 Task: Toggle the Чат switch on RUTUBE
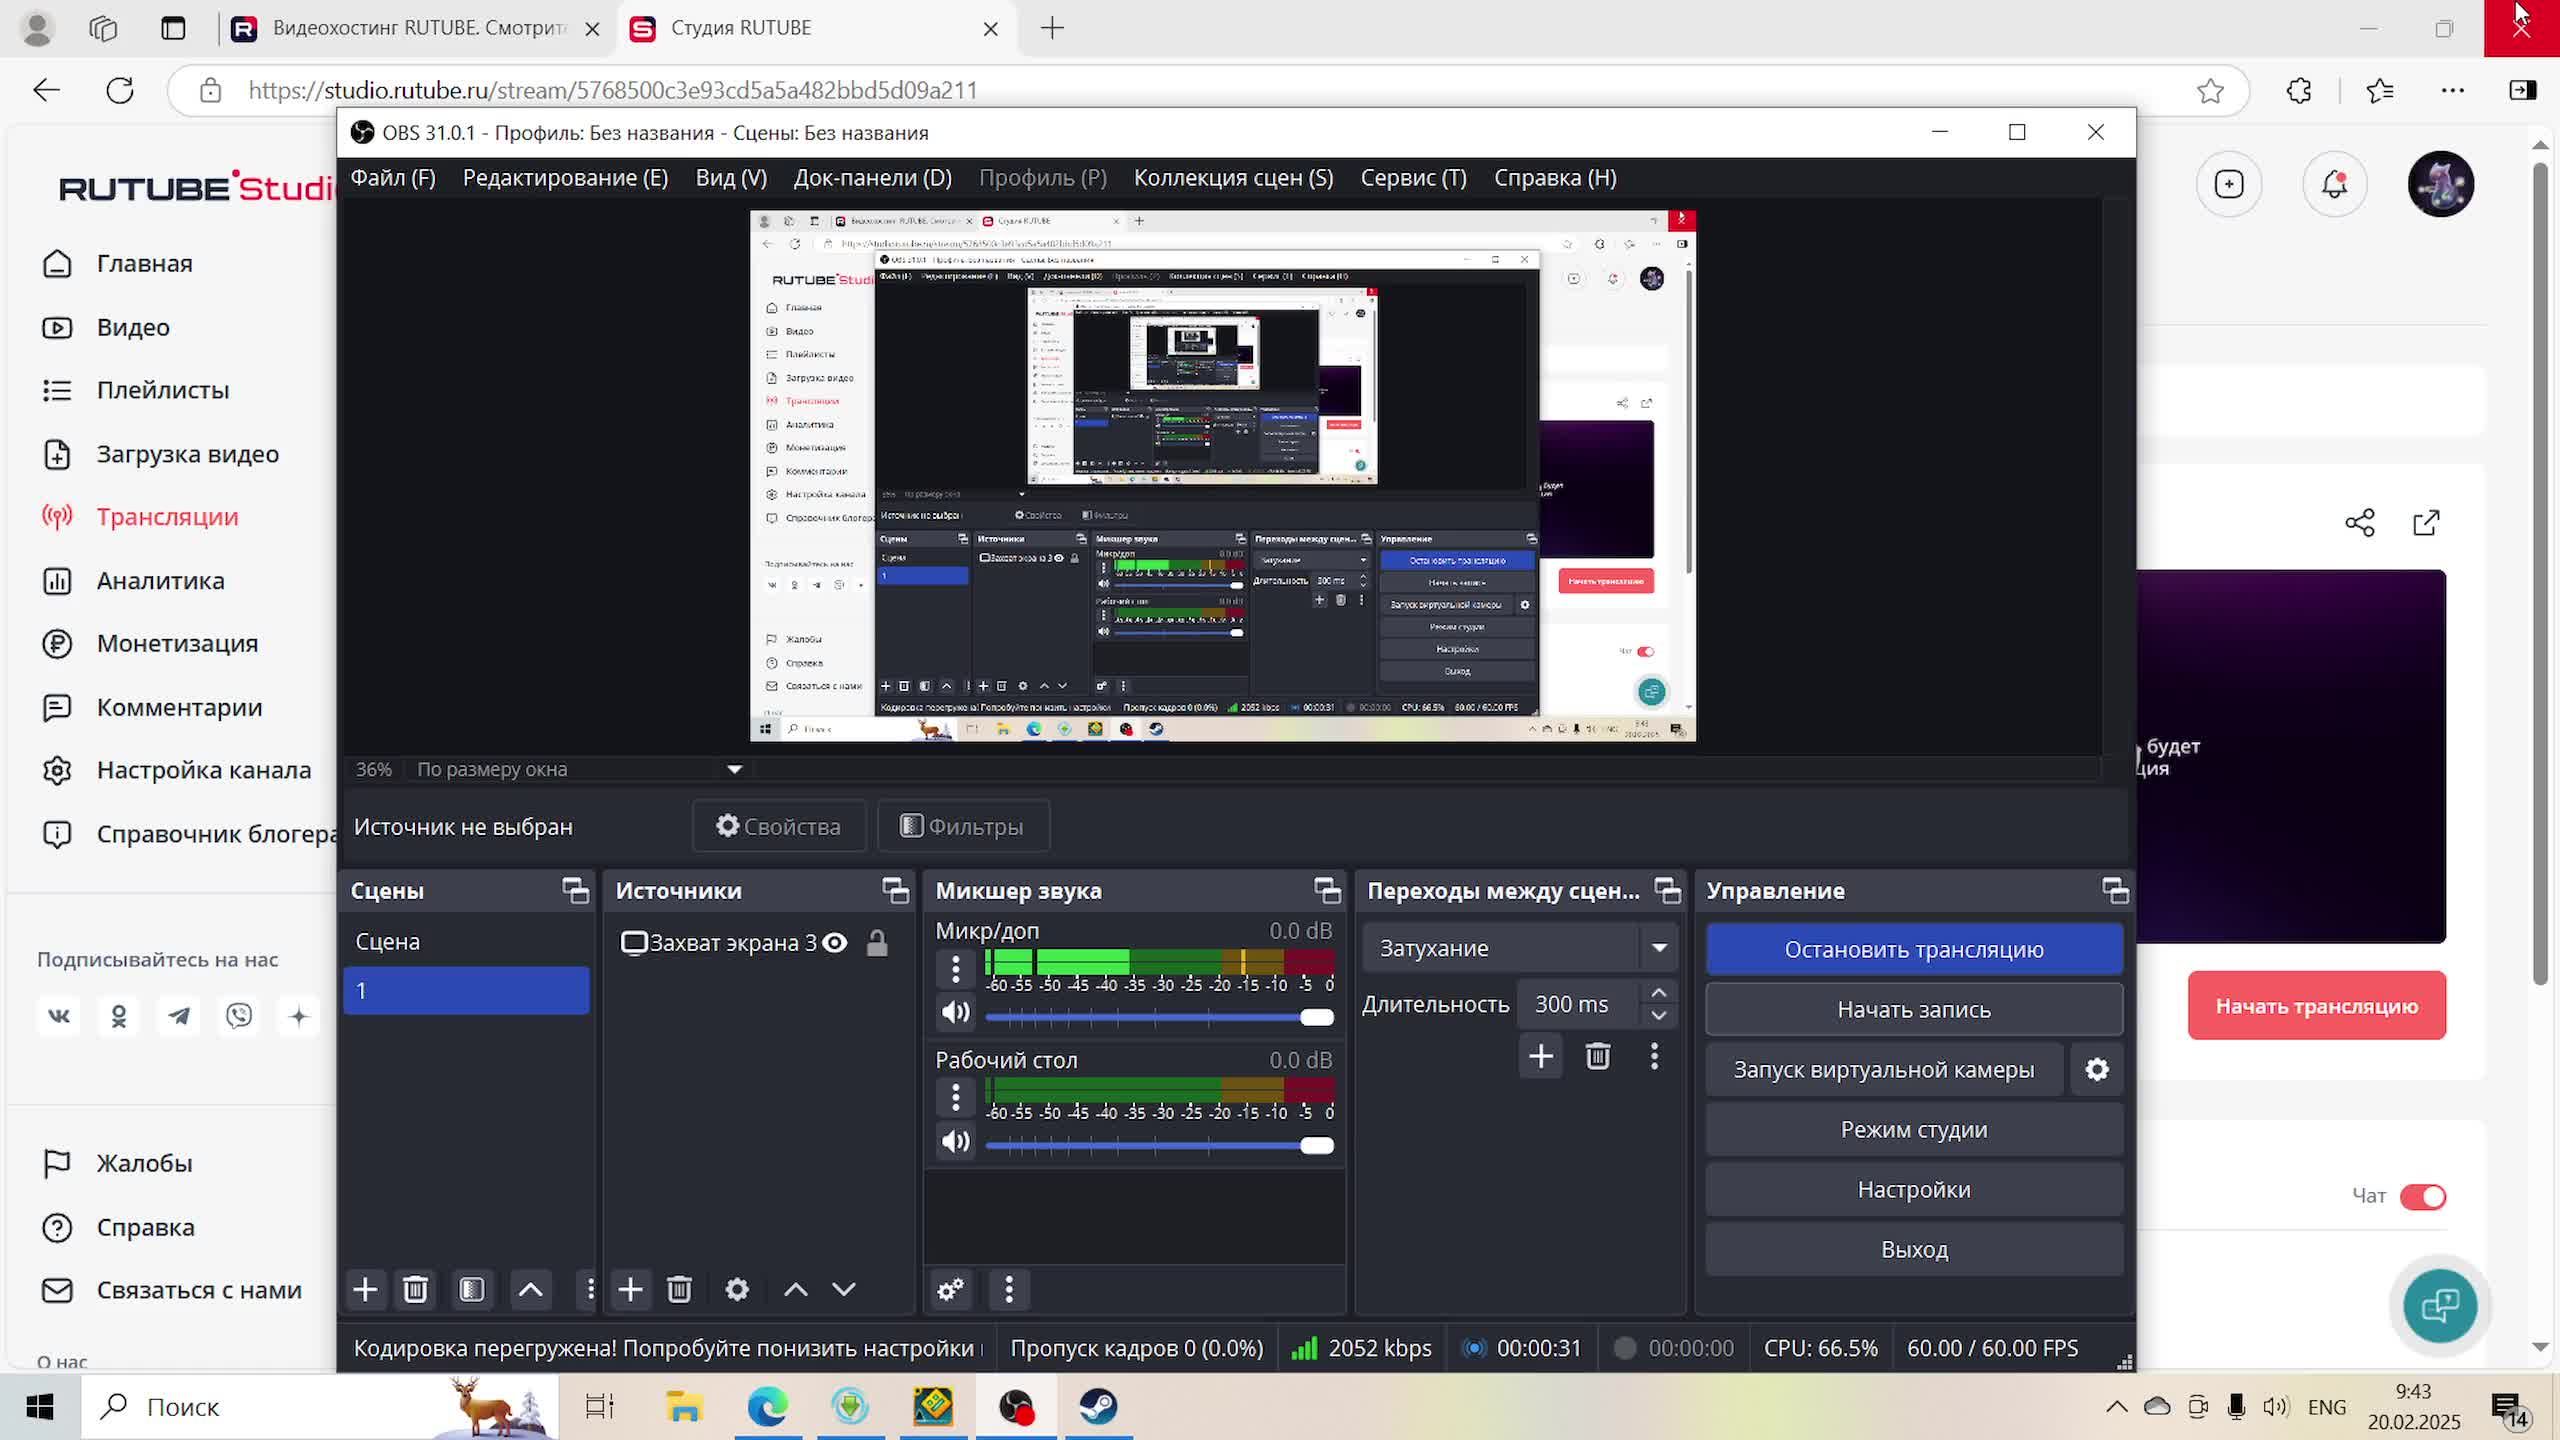pos(2422,1196)
